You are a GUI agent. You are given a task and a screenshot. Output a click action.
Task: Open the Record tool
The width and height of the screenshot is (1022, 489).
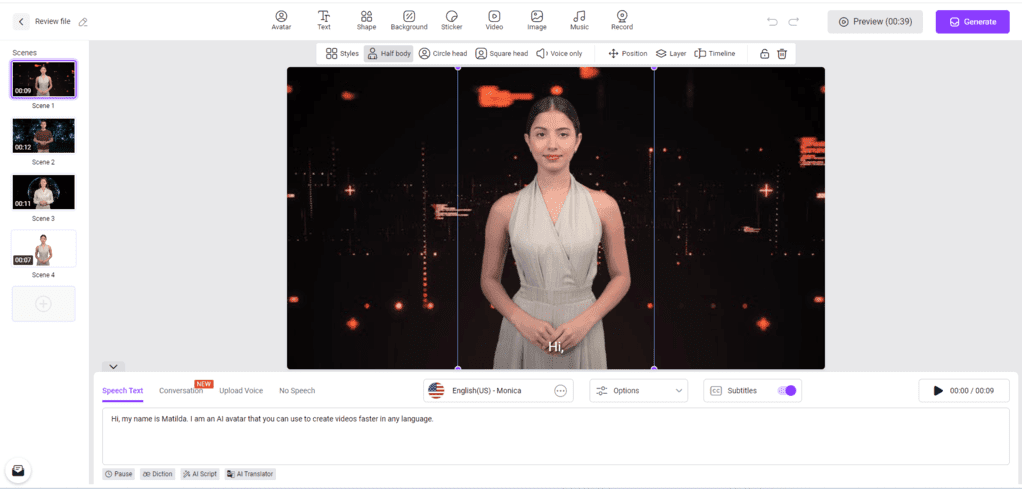[x=622, y=20]
